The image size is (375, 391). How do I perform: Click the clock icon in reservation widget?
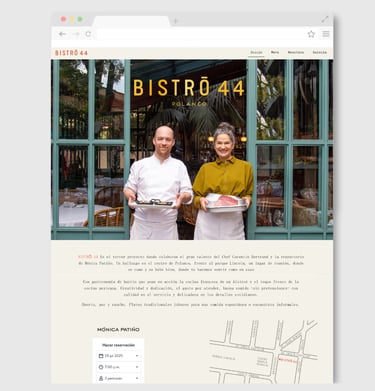point(101,367)
